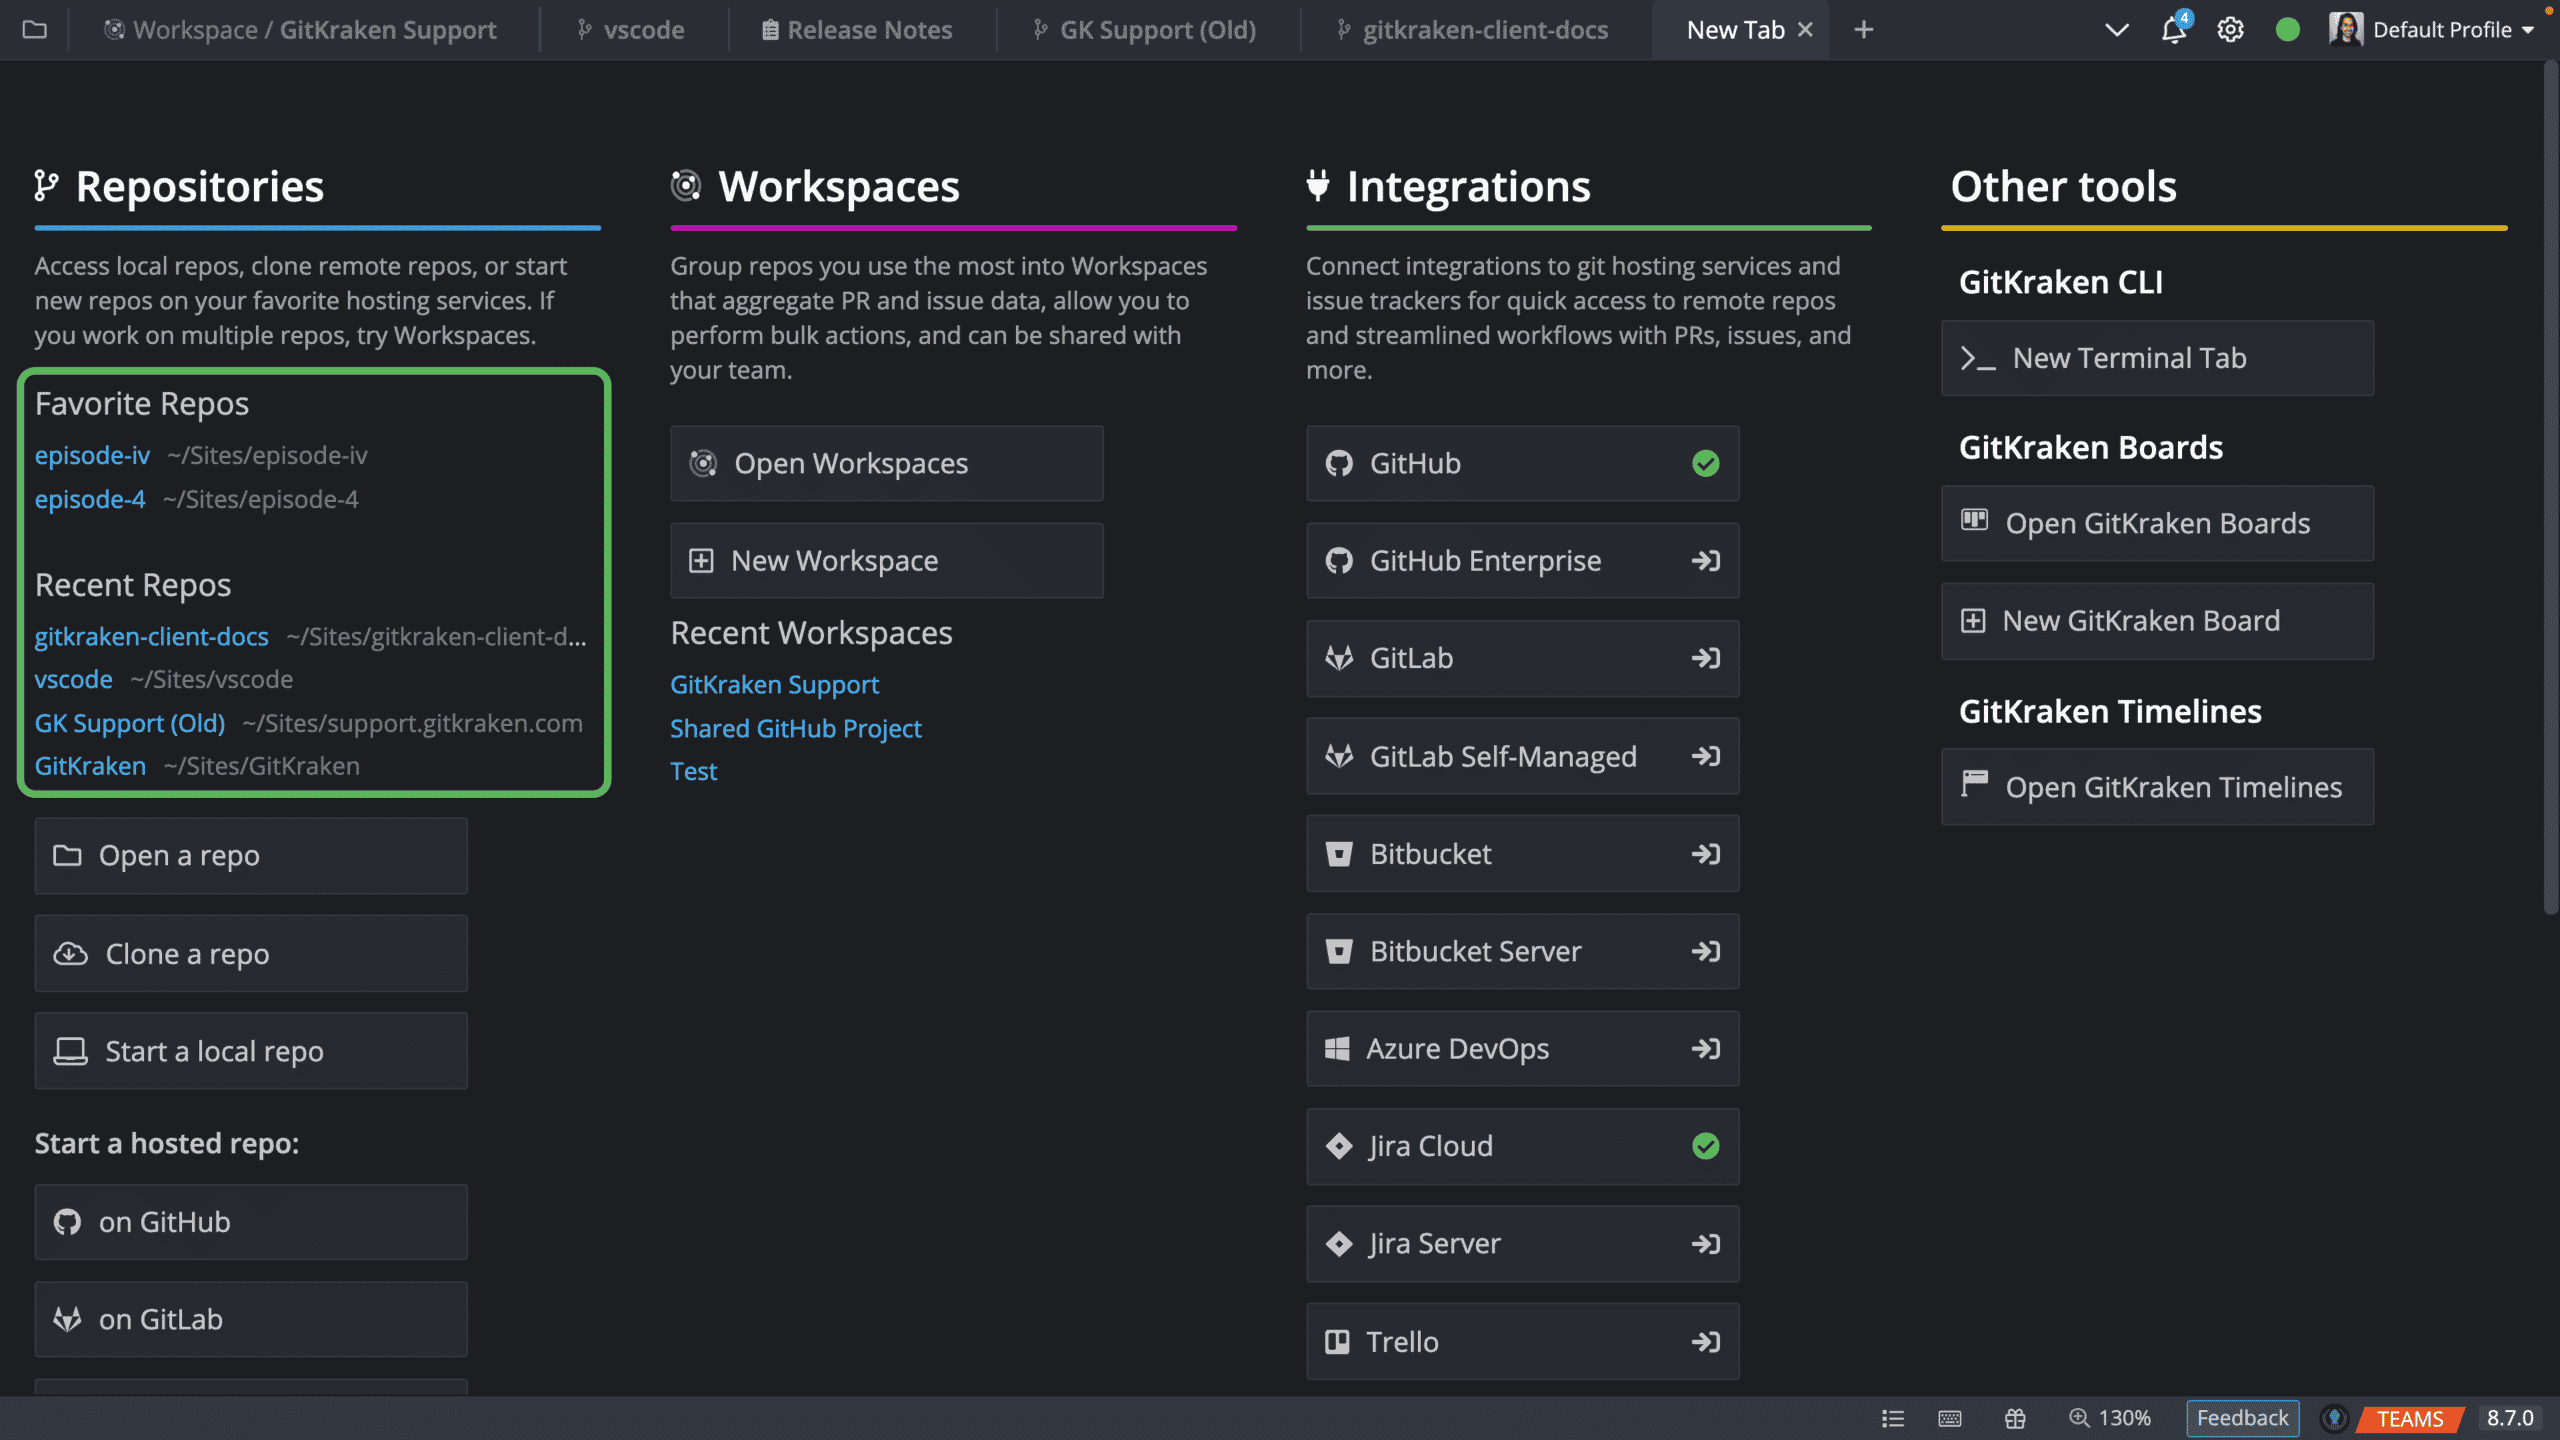2560x1440 pixels.
Task: Start a hosted repo on GitHub
Action: point(251,1222)
